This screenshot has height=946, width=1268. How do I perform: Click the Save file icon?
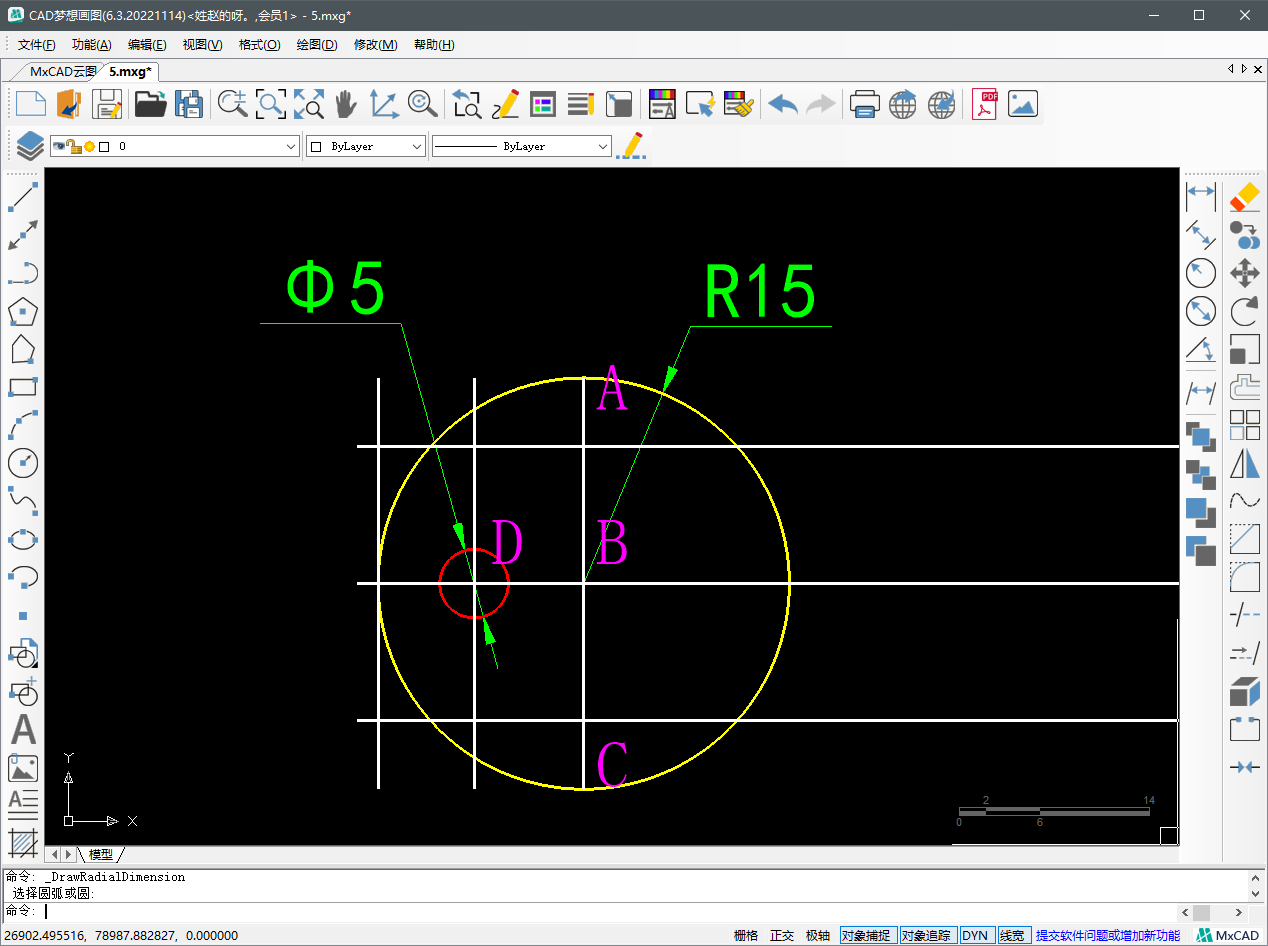click(107, 104)
